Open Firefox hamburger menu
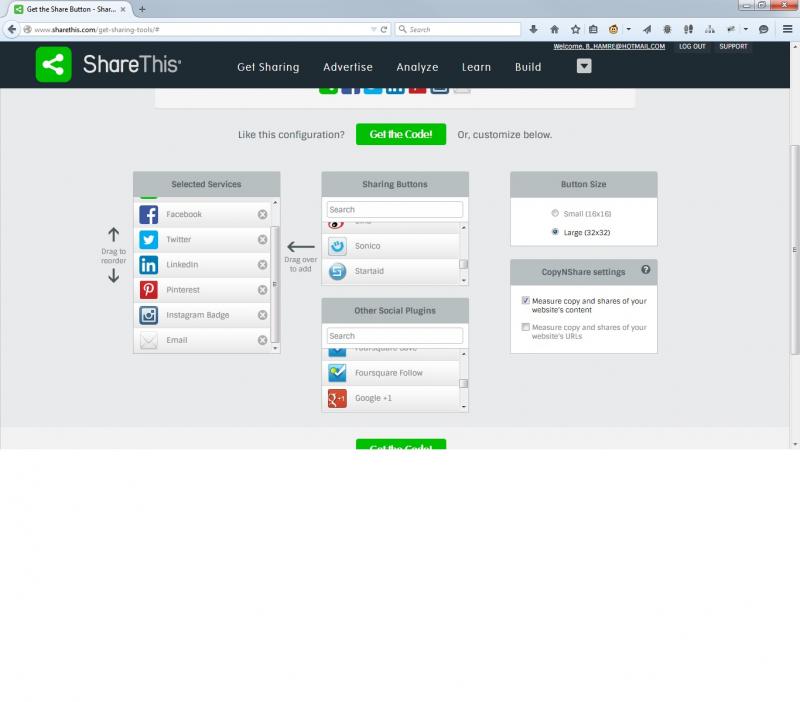800x702 pixels. (787, 29)
